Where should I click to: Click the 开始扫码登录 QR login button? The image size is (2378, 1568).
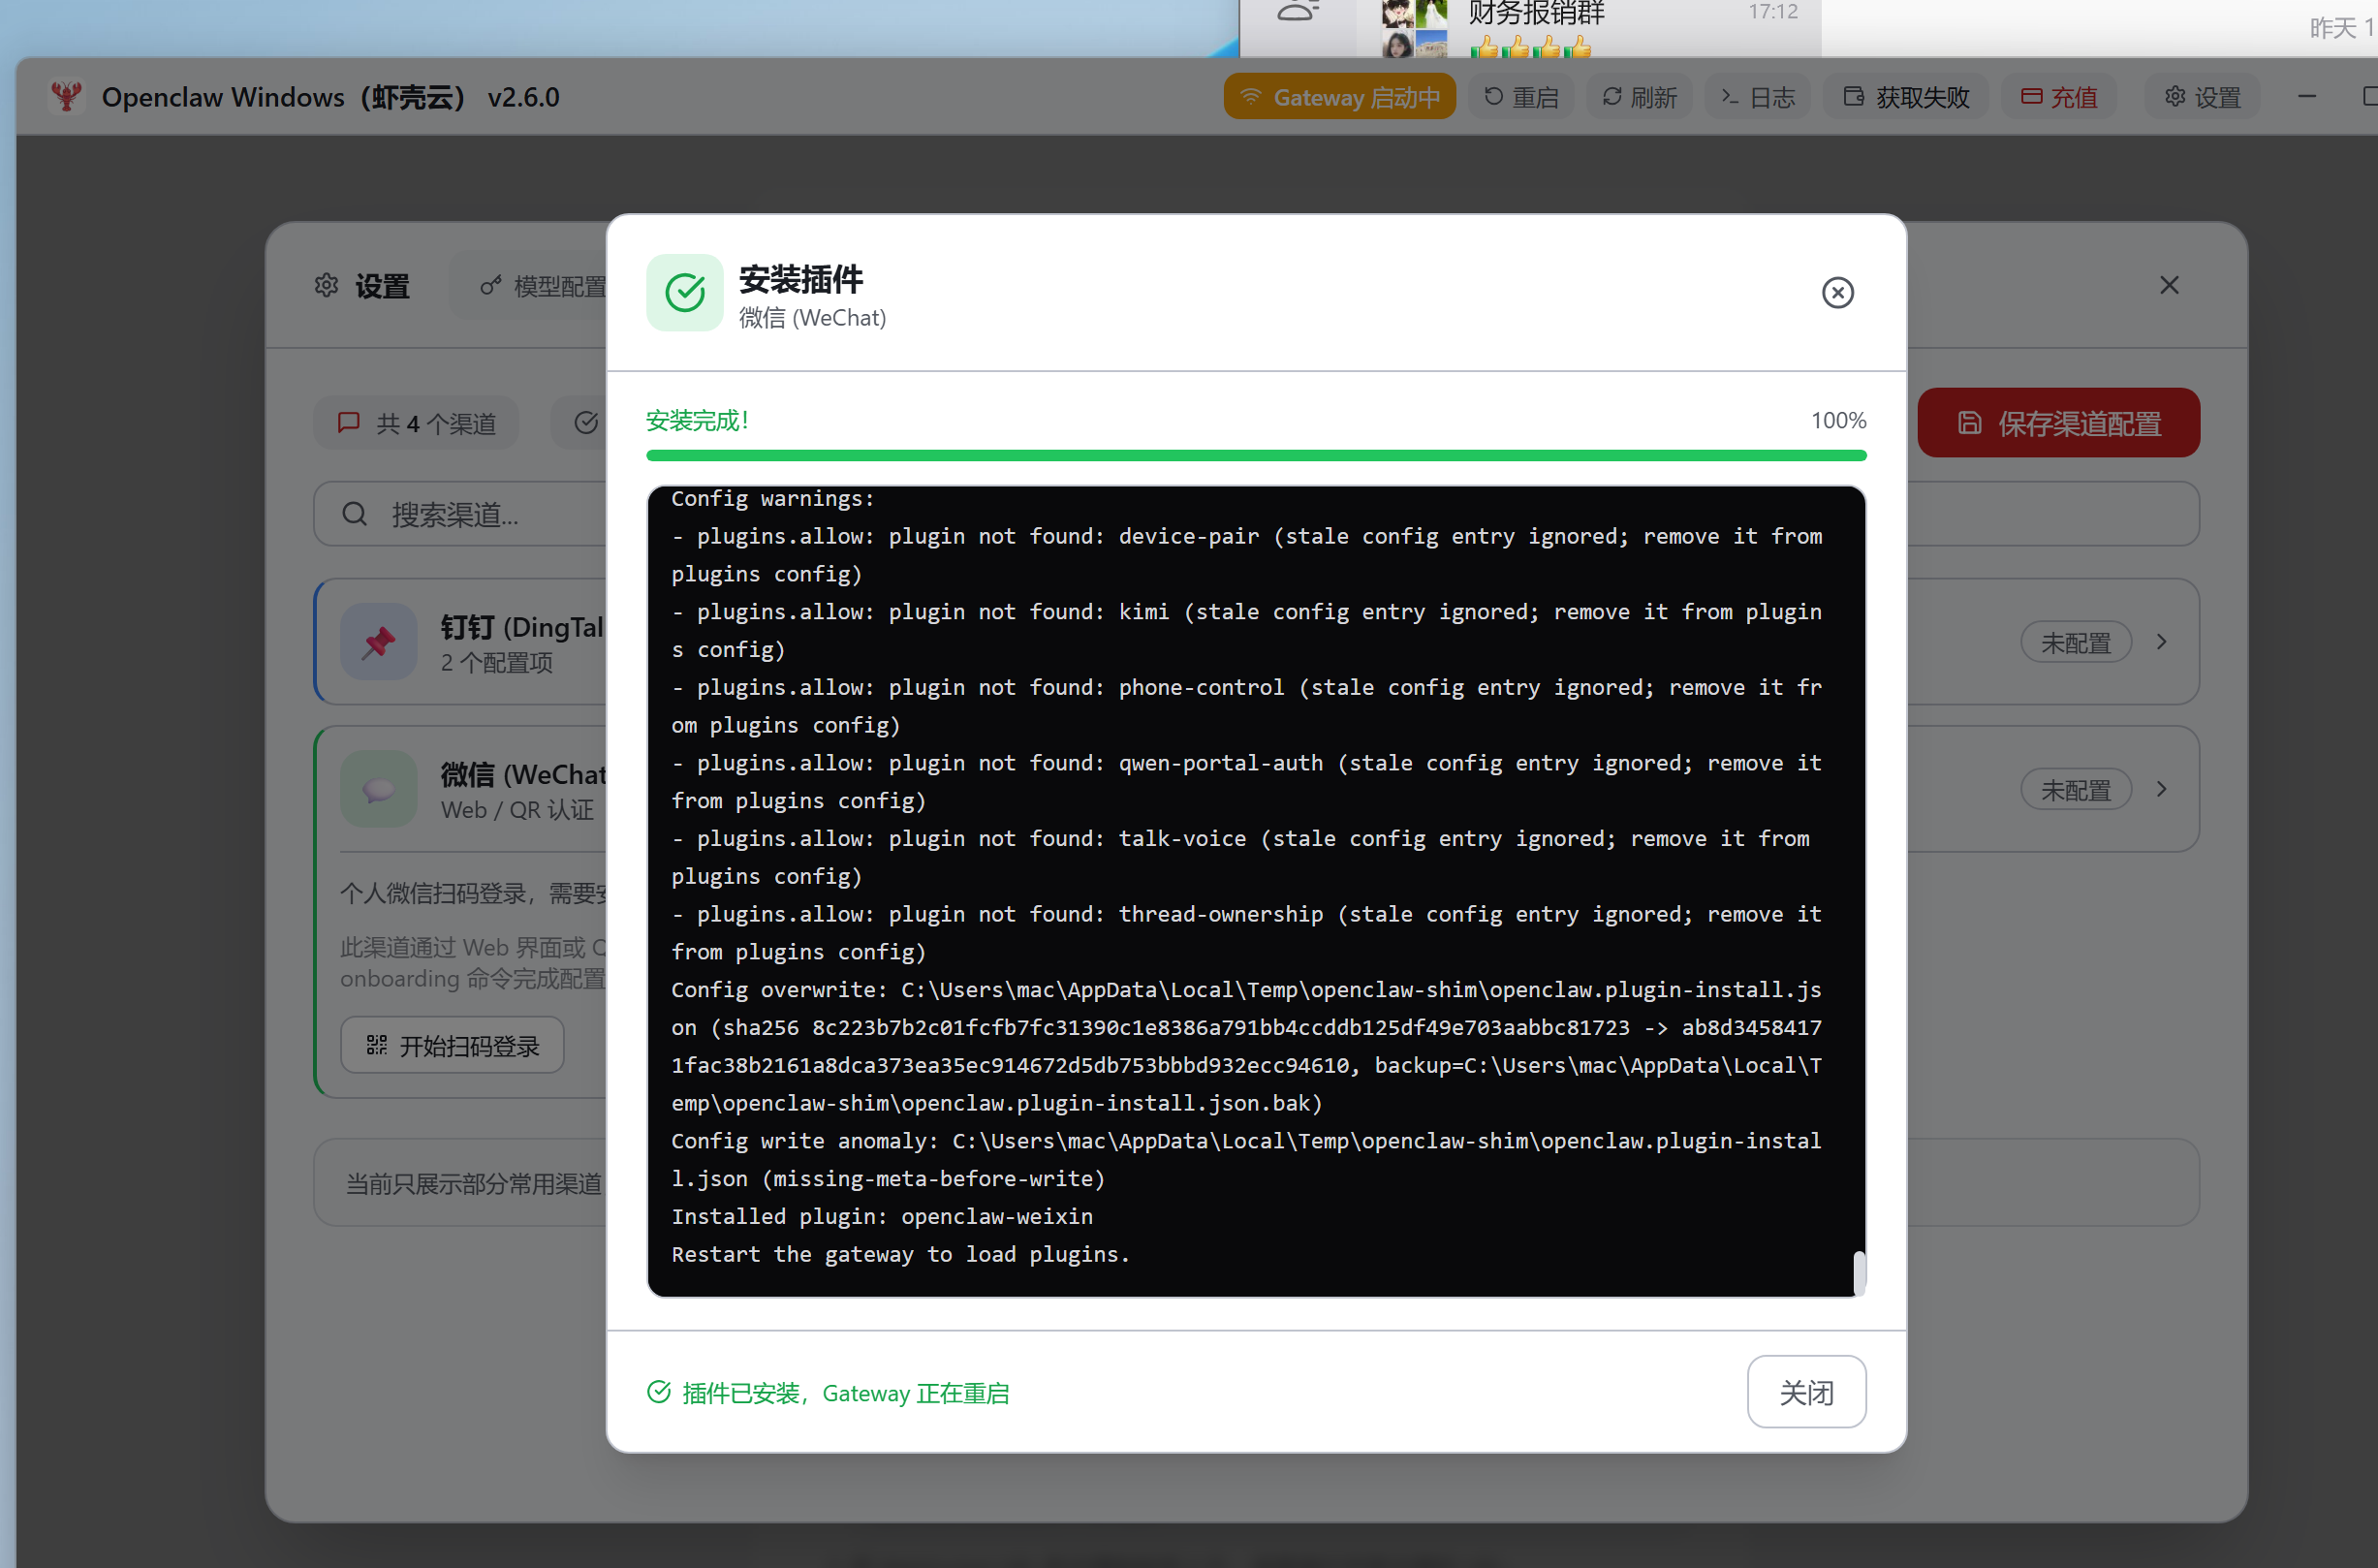click(x=453, y=1046)
